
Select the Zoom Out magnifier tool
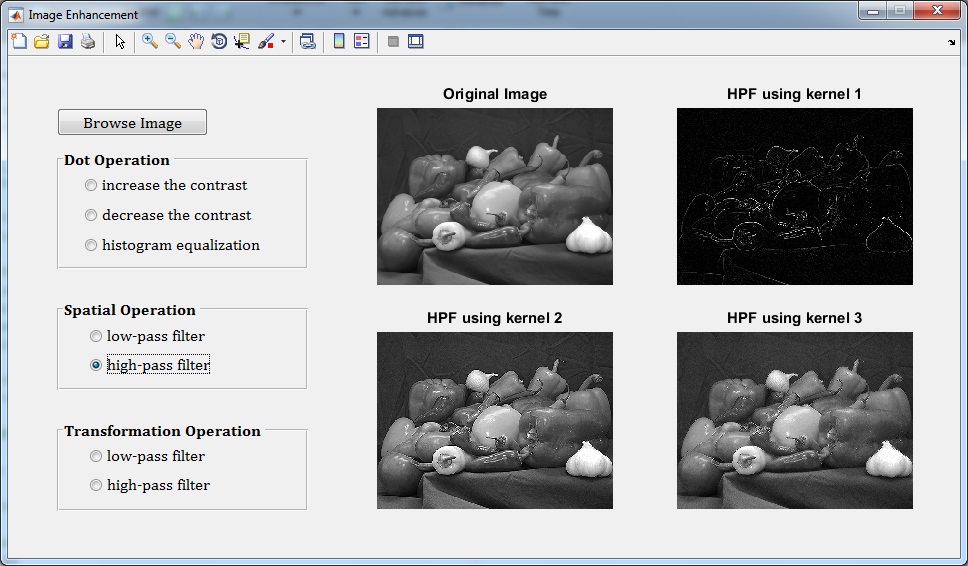pyautogui.click(x=173, y=42)
